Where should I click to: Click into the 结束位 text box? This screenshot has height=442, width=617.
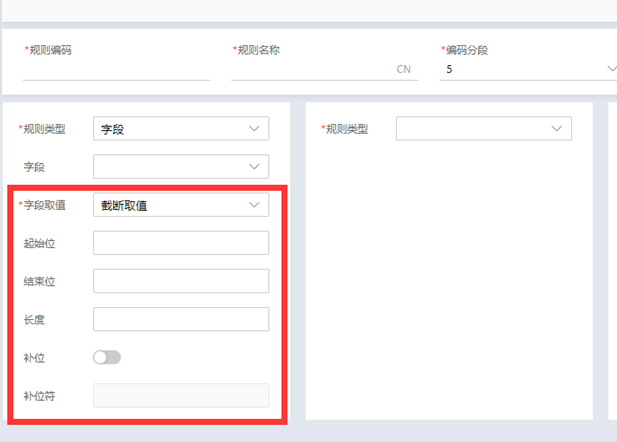tap(181, 281)
